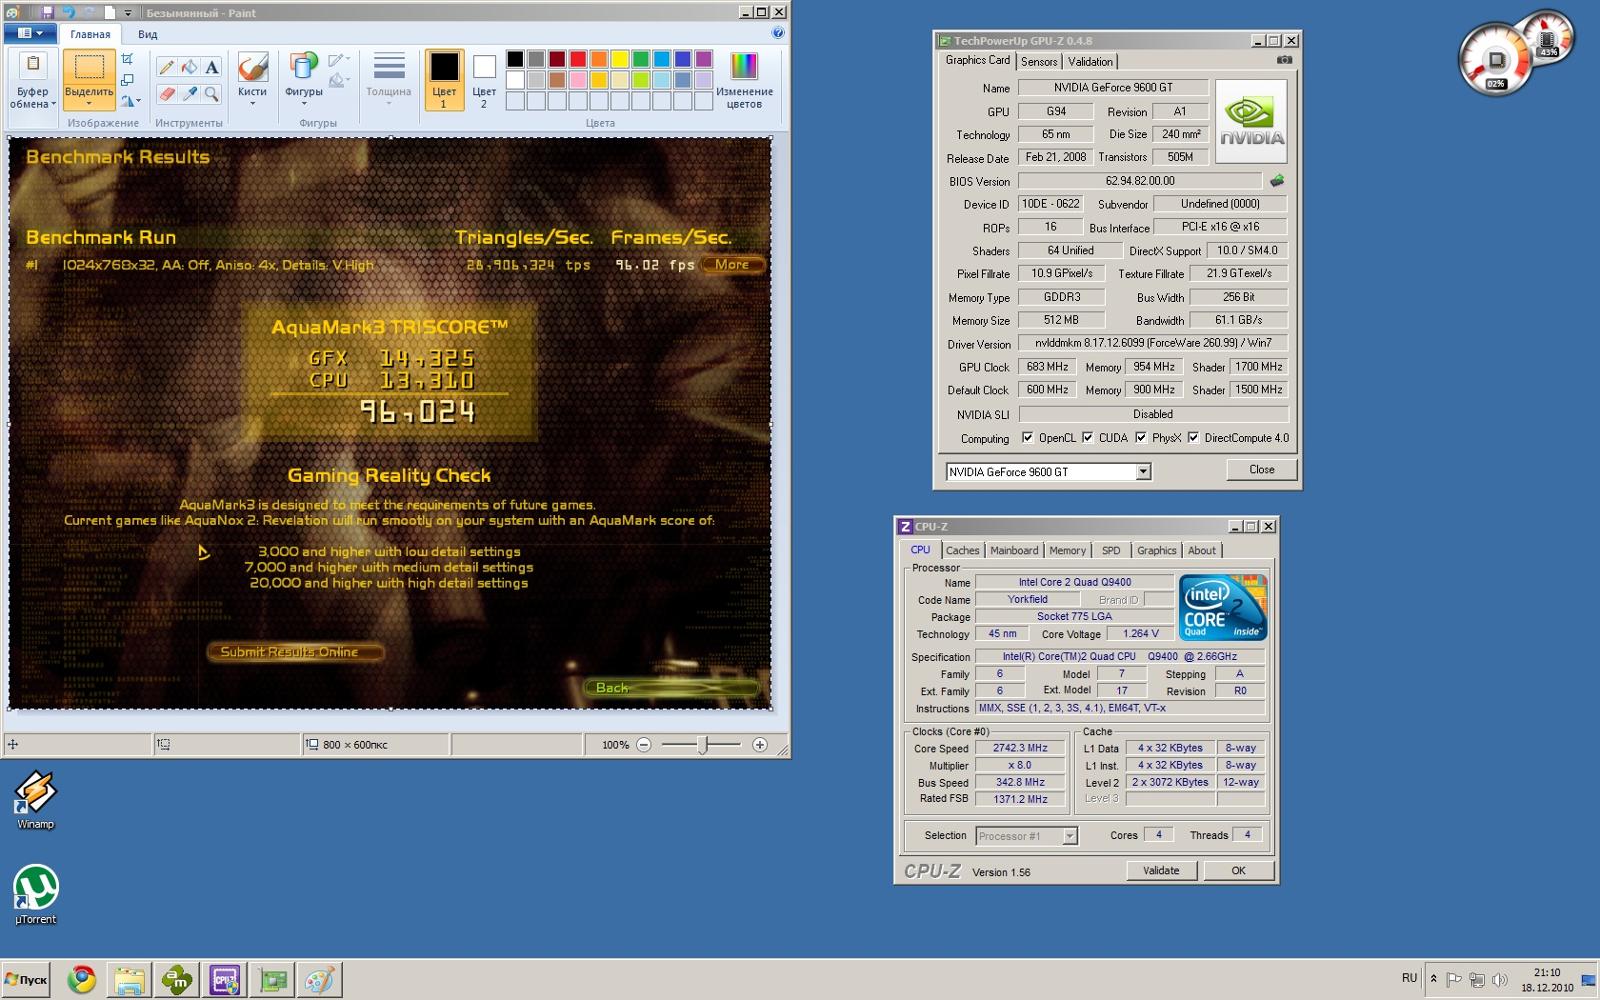Open Google Chrome from the taskbar
Image resolution: width=1600 pixels, height=1000 pixels.
[x=82, y=980]
